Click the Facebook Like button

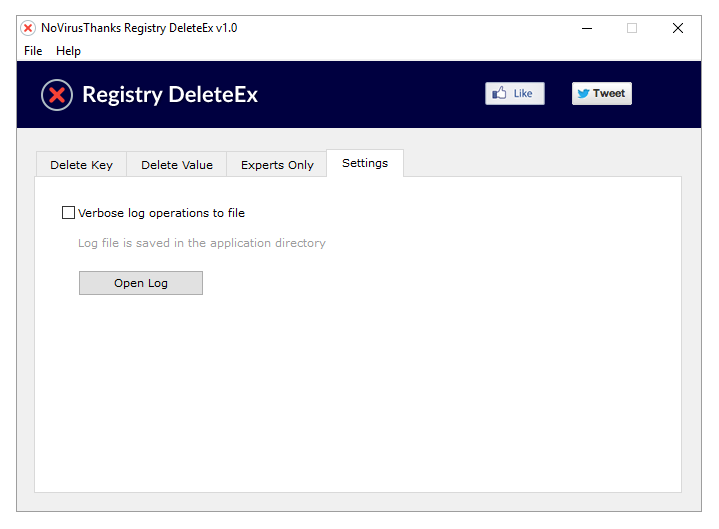(x=515, y=94)
